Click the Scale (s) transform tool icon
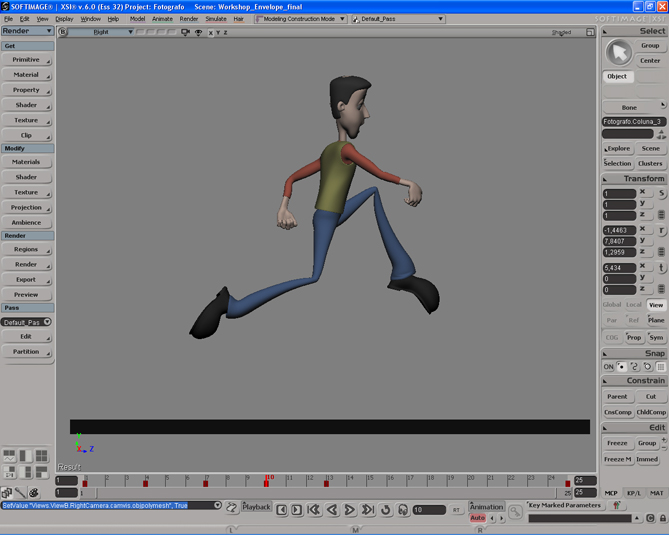 pyautogui.click(x=661, y=194)
